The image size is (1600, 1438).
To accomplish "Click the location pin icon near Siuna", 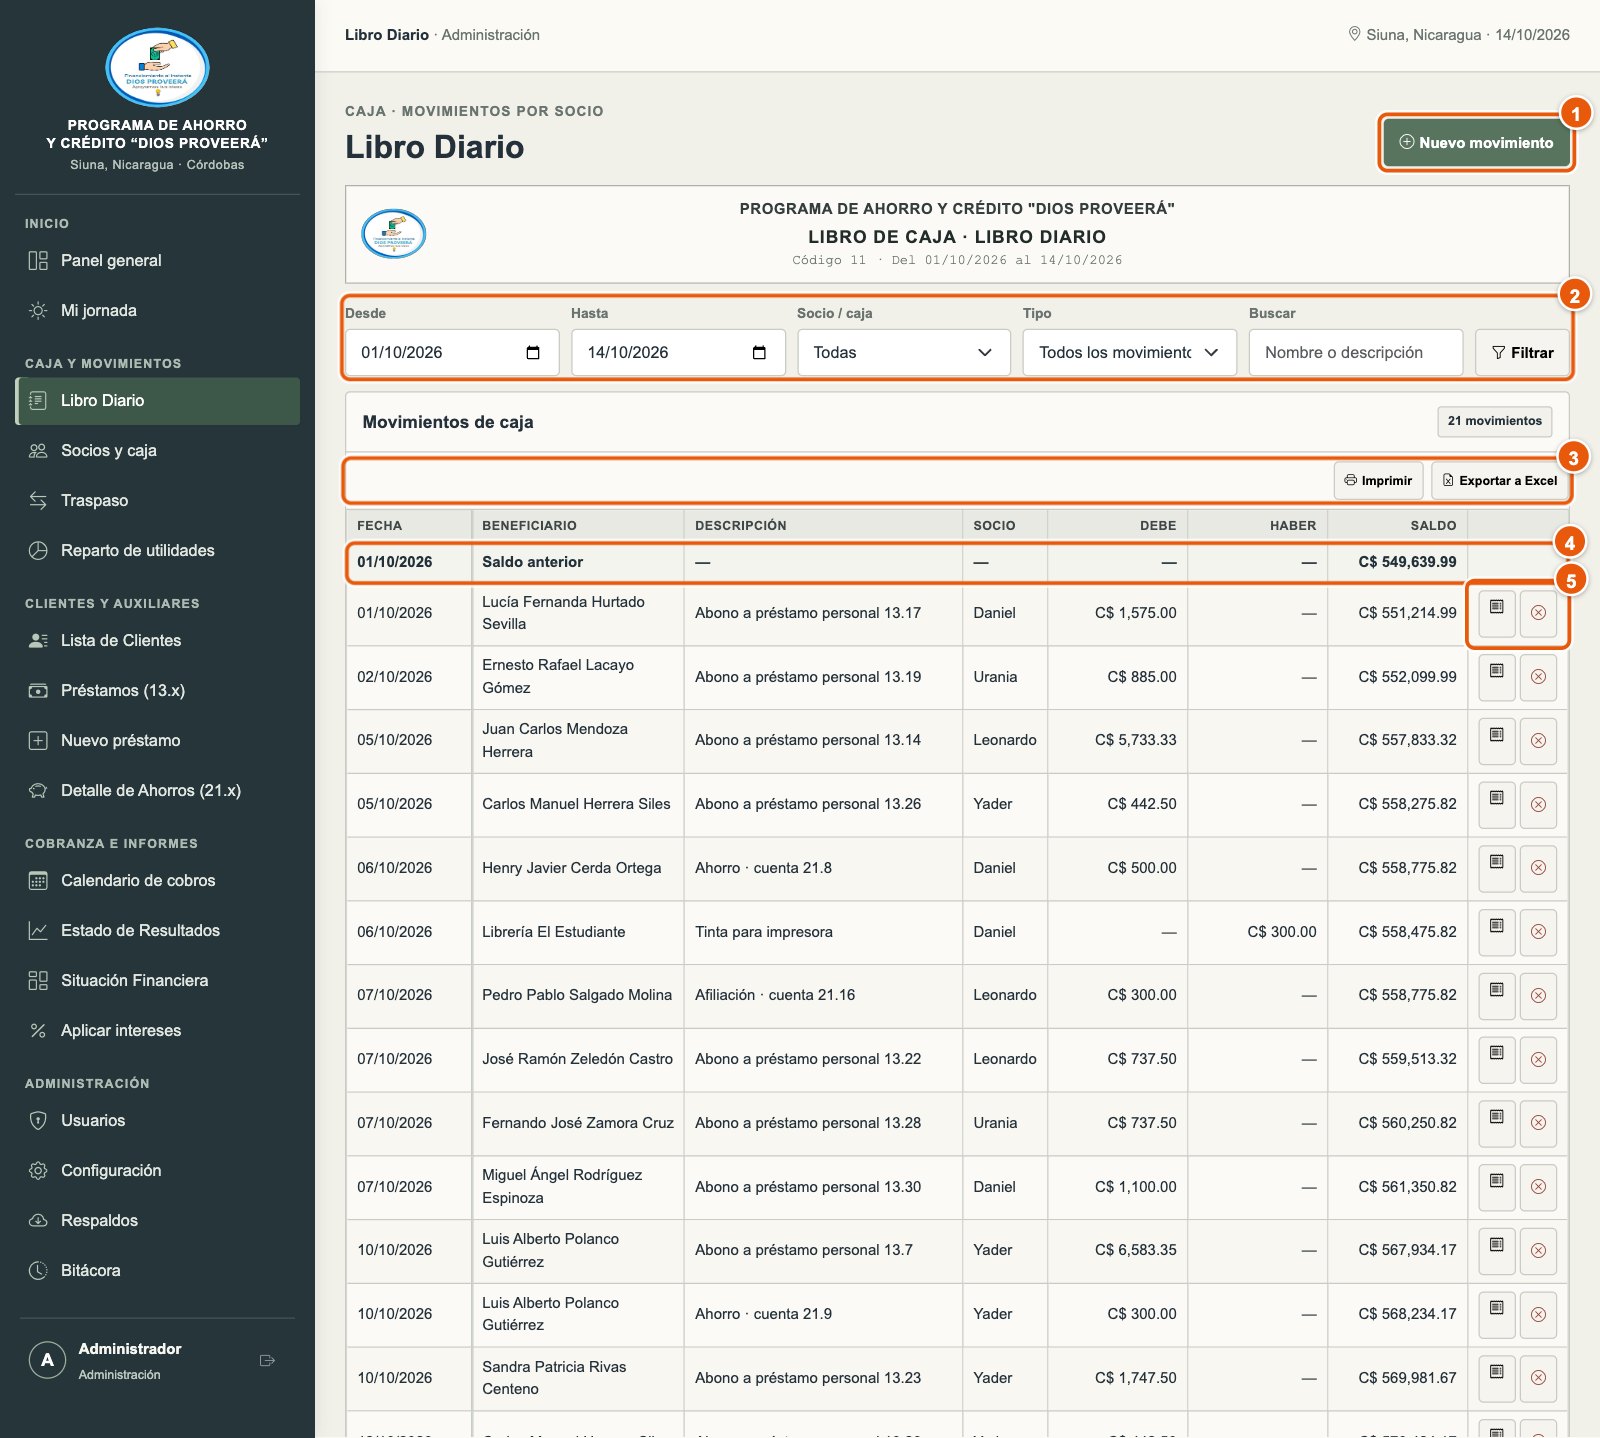I will point(1355,34).
